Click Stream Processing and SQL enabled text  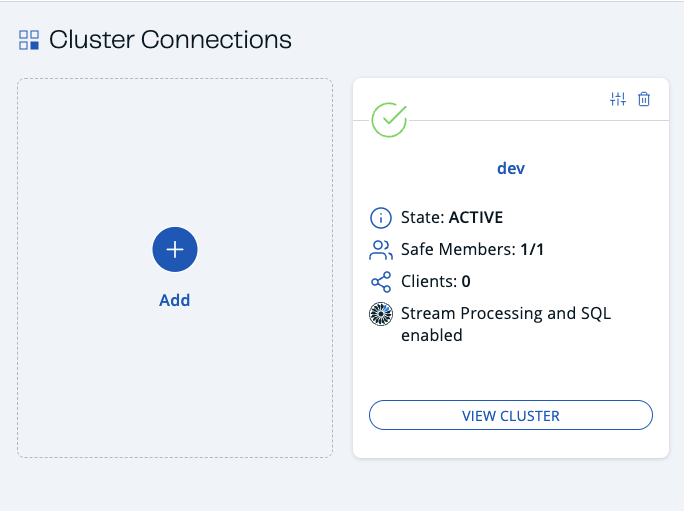(x=505, y=324)
